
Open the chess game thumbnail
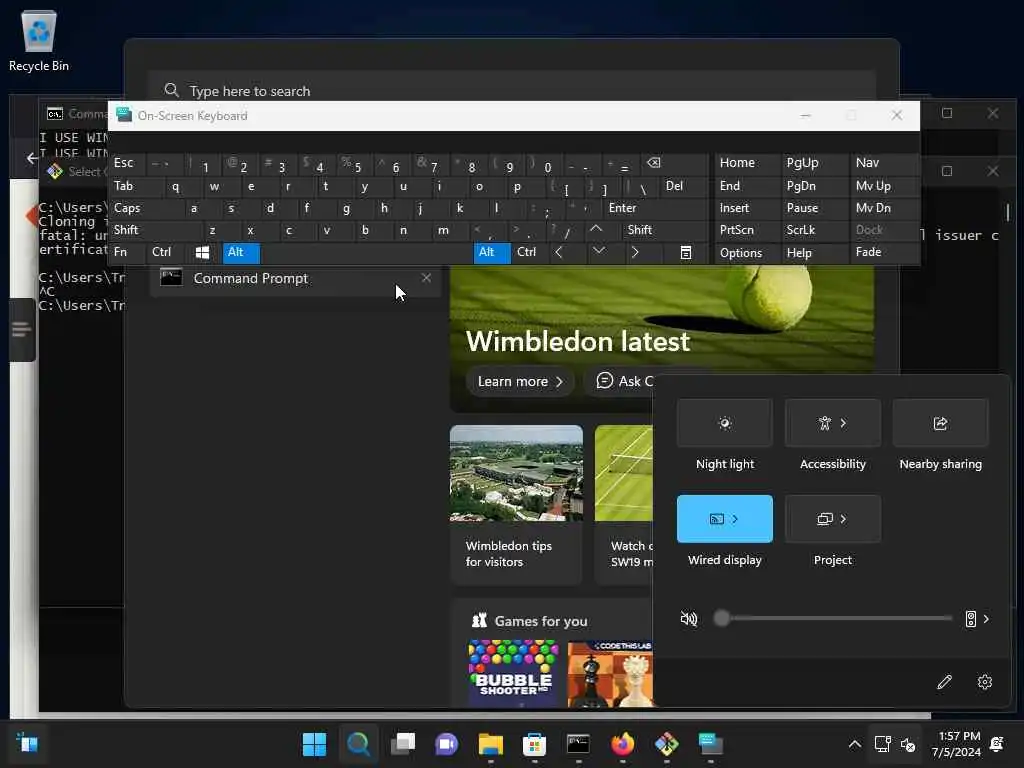pyautogui.click(x=611, y=673)
